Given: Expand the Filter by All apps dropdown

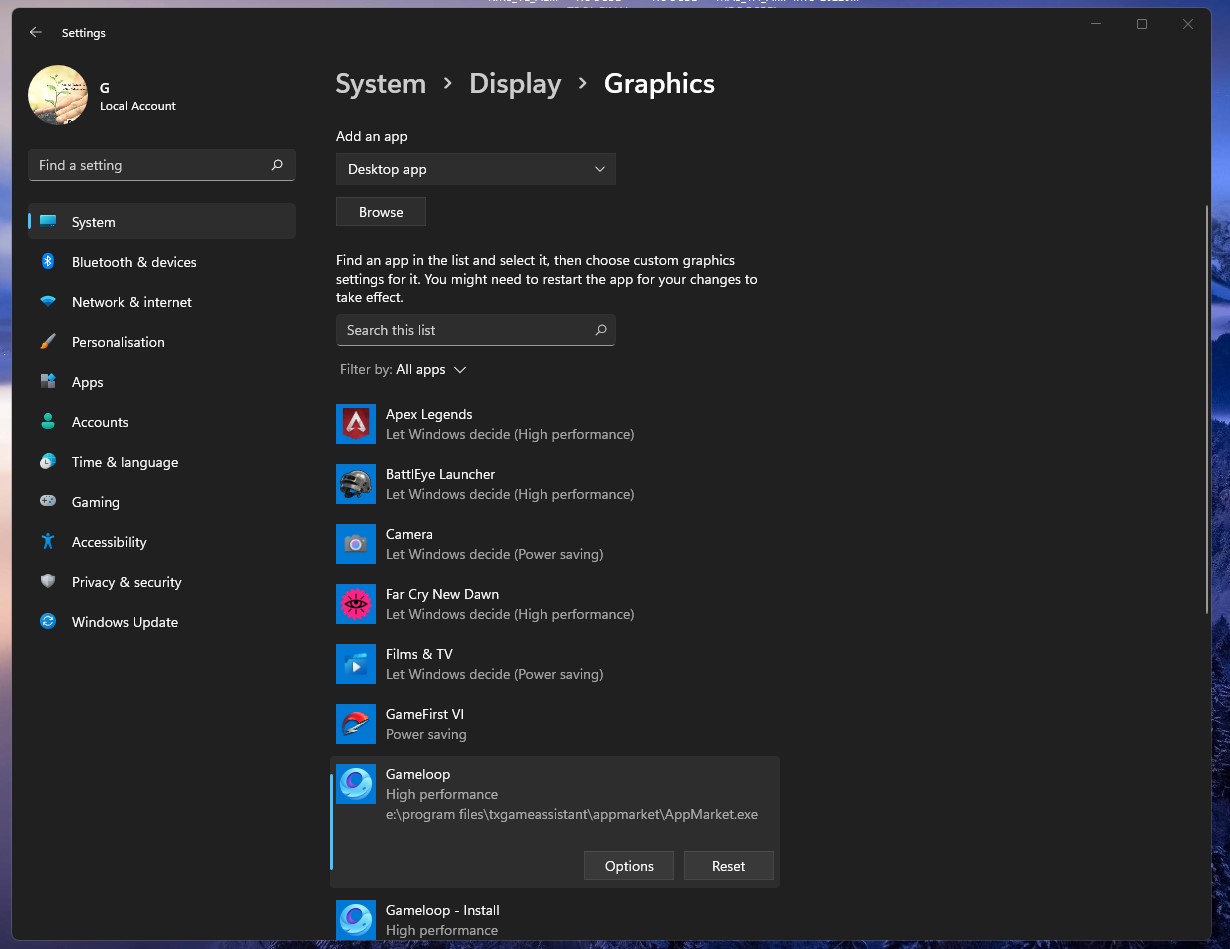Looking at the screenshot, I should 403,369.
